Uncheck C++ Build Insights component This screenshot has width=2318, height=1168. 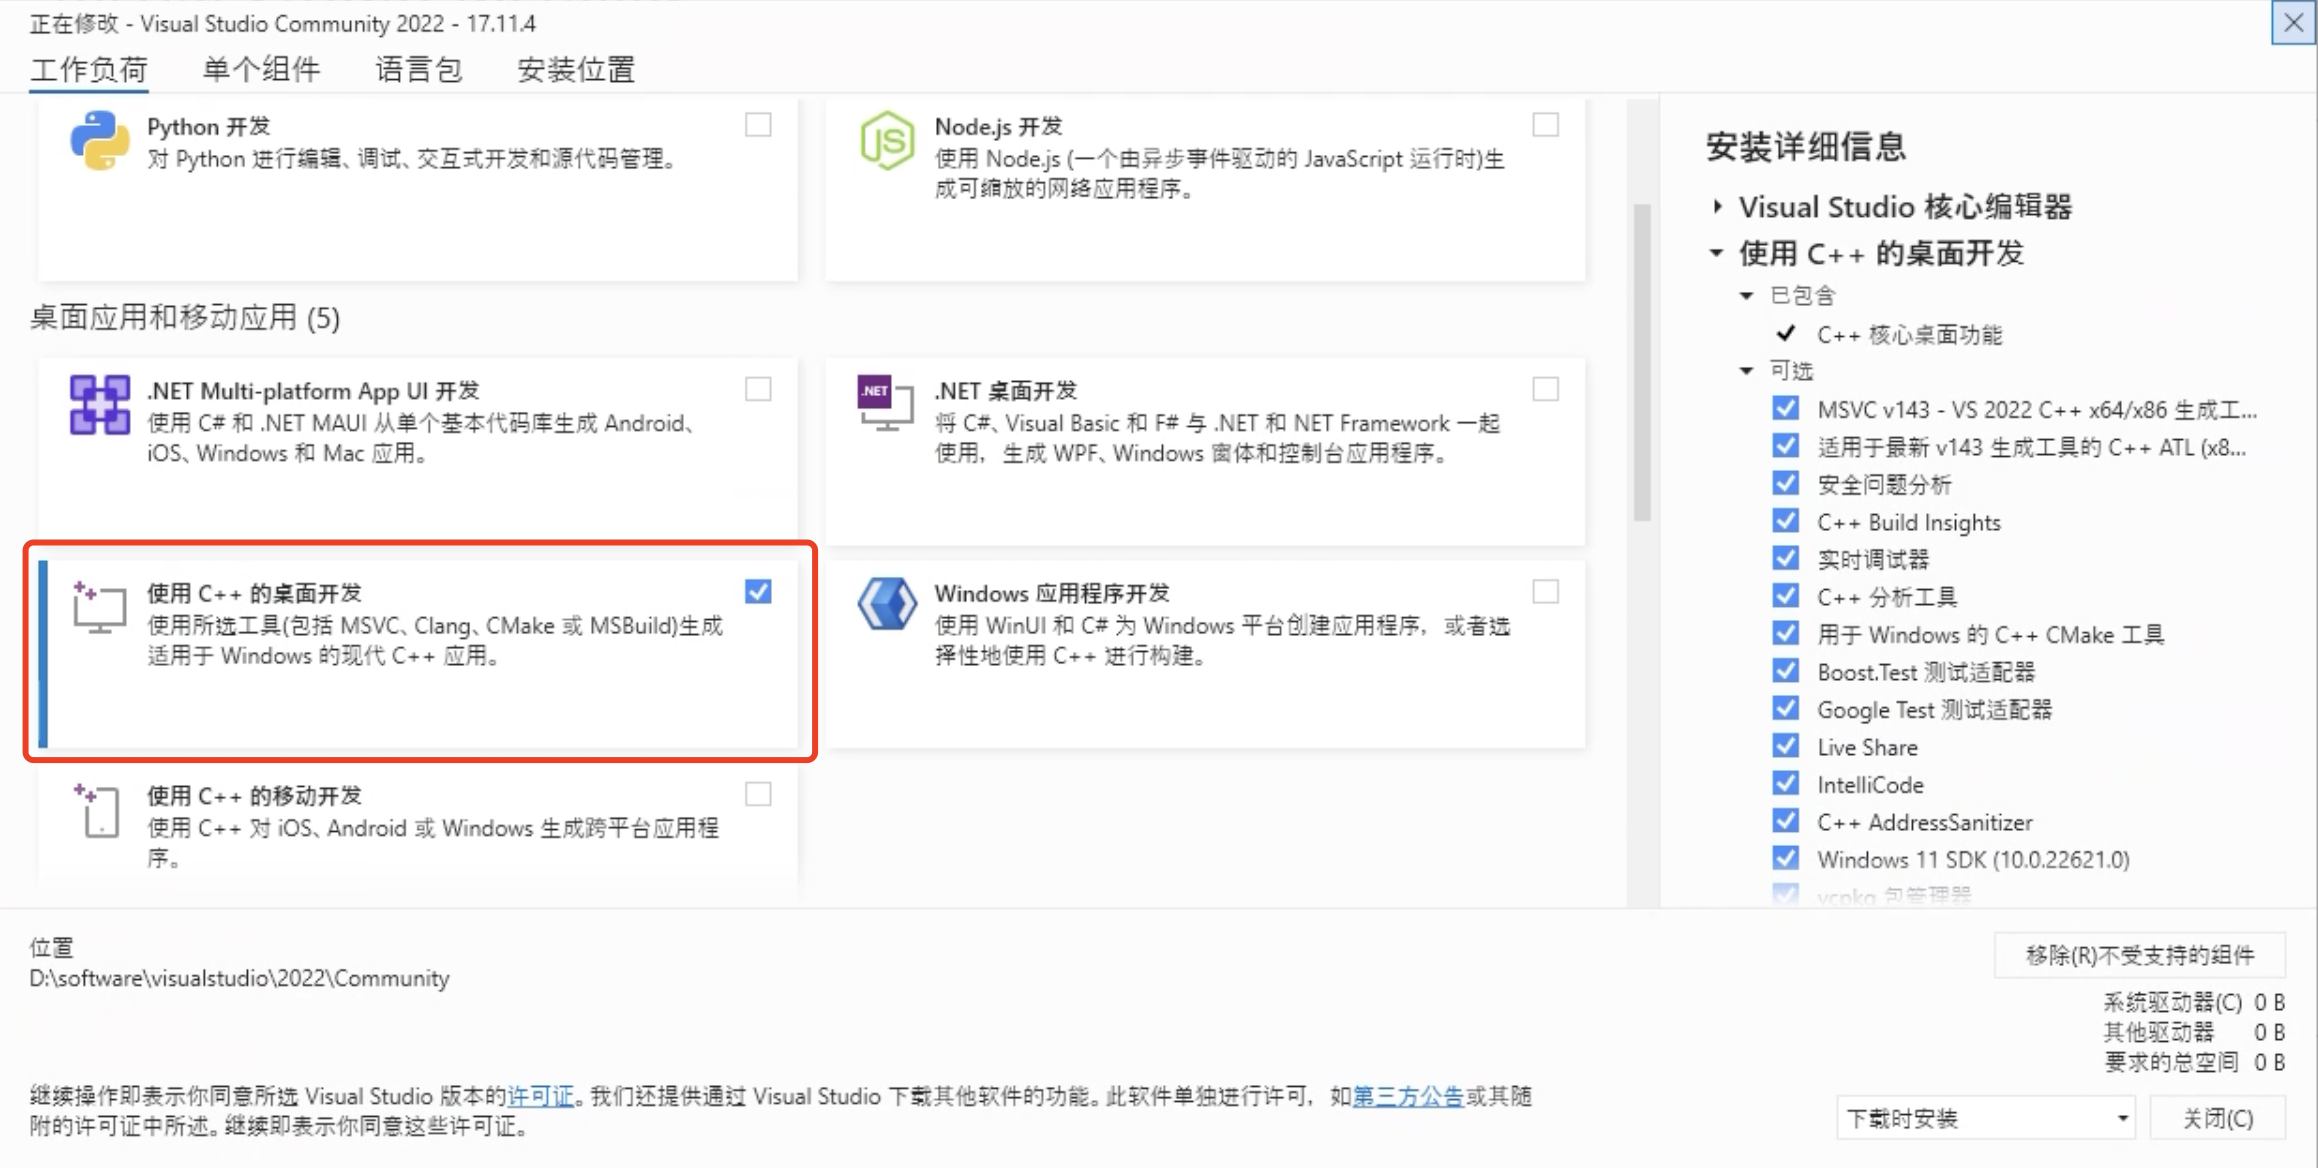(1785, 521)
